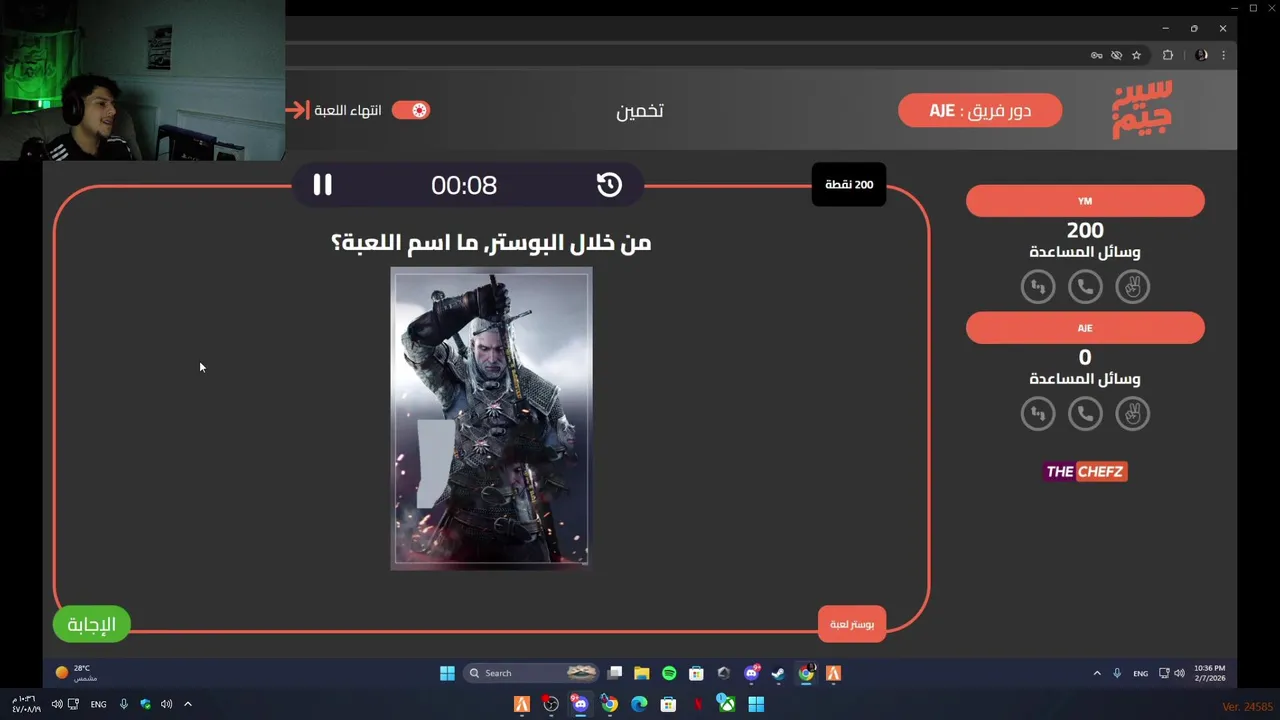Open the Chrome icon beside Steam
The height and width of the screenshot is (720, 1280).
pos(806,673)
